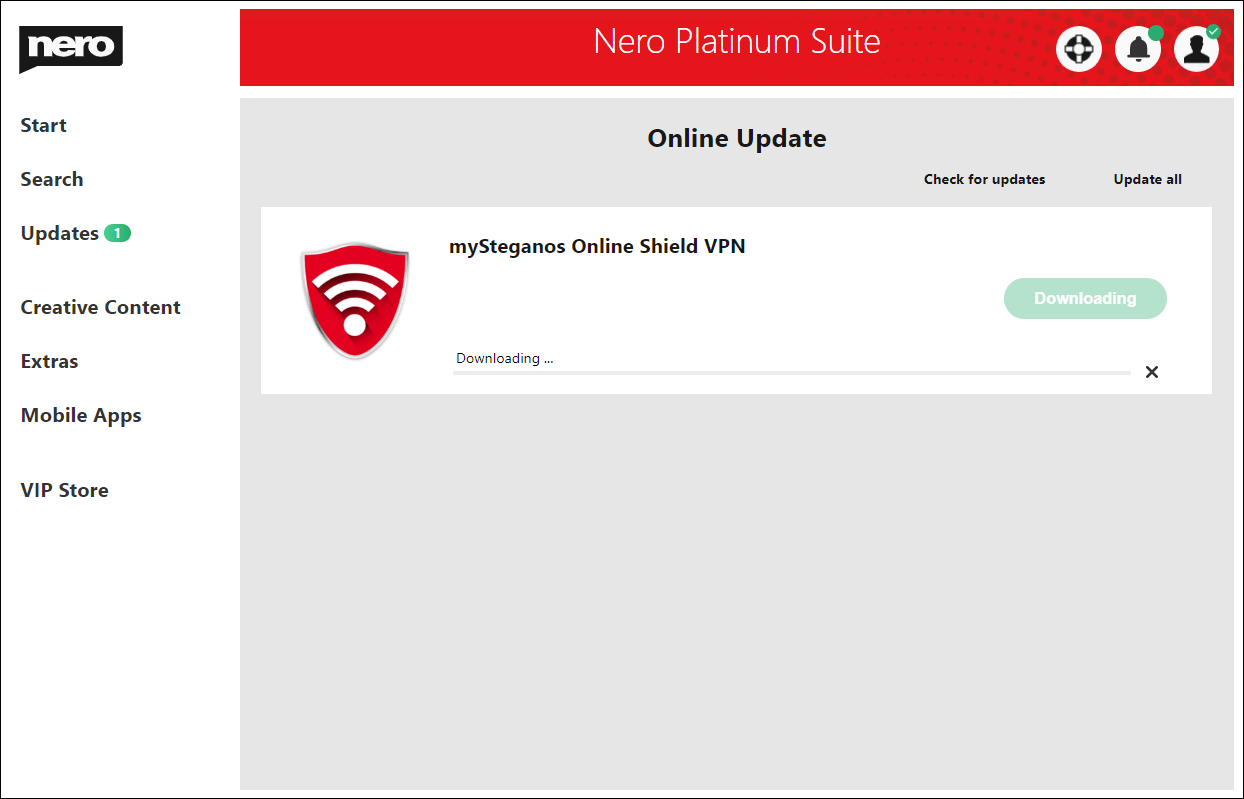Click Check for updates
The image size is (1244, 799).
click(984, 179)
